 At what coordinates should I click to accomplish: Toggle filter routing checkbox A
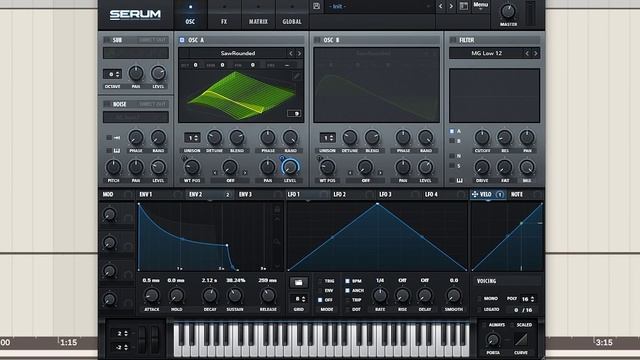(x=452, y=131)
